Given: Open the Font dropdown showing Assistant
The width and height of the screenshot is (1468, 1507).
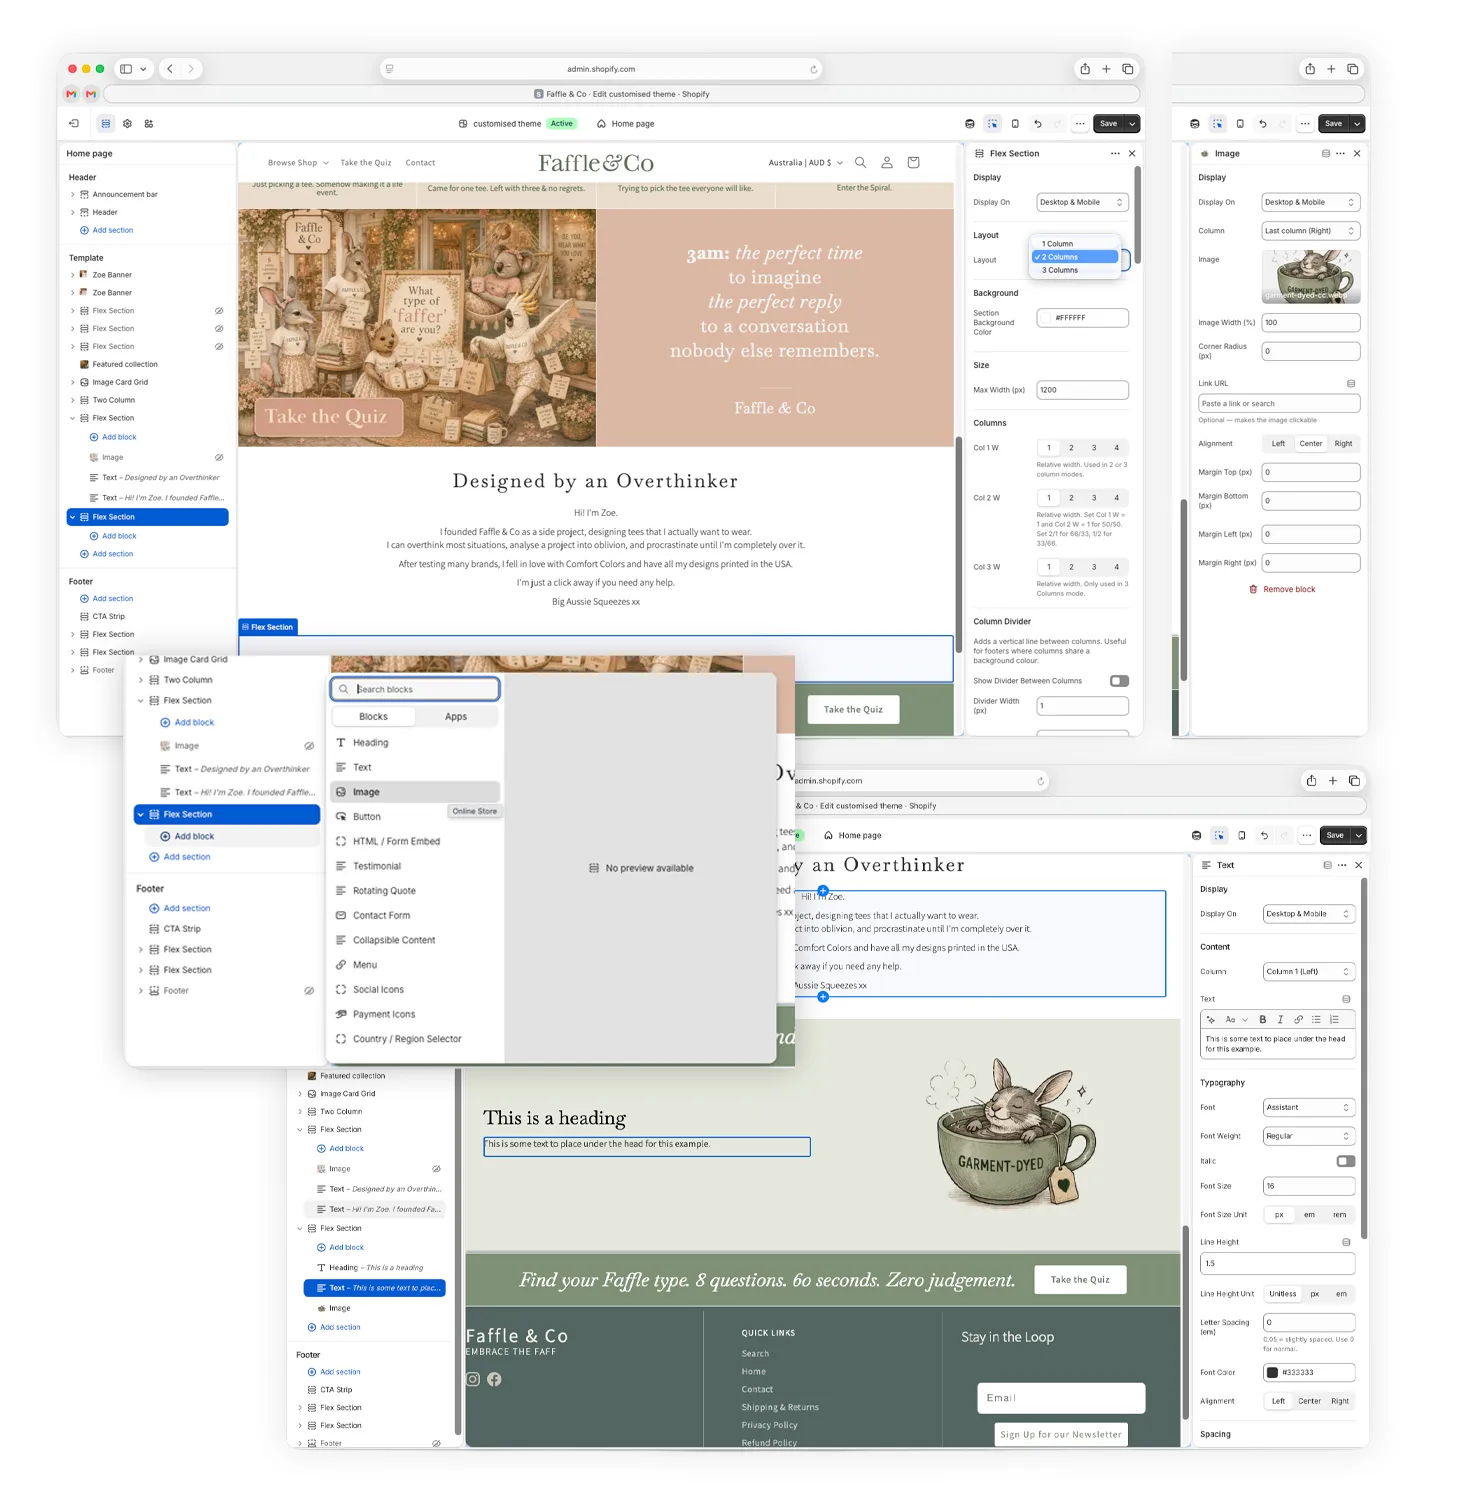Looking at the screenshot, I should point(1309,1108).
